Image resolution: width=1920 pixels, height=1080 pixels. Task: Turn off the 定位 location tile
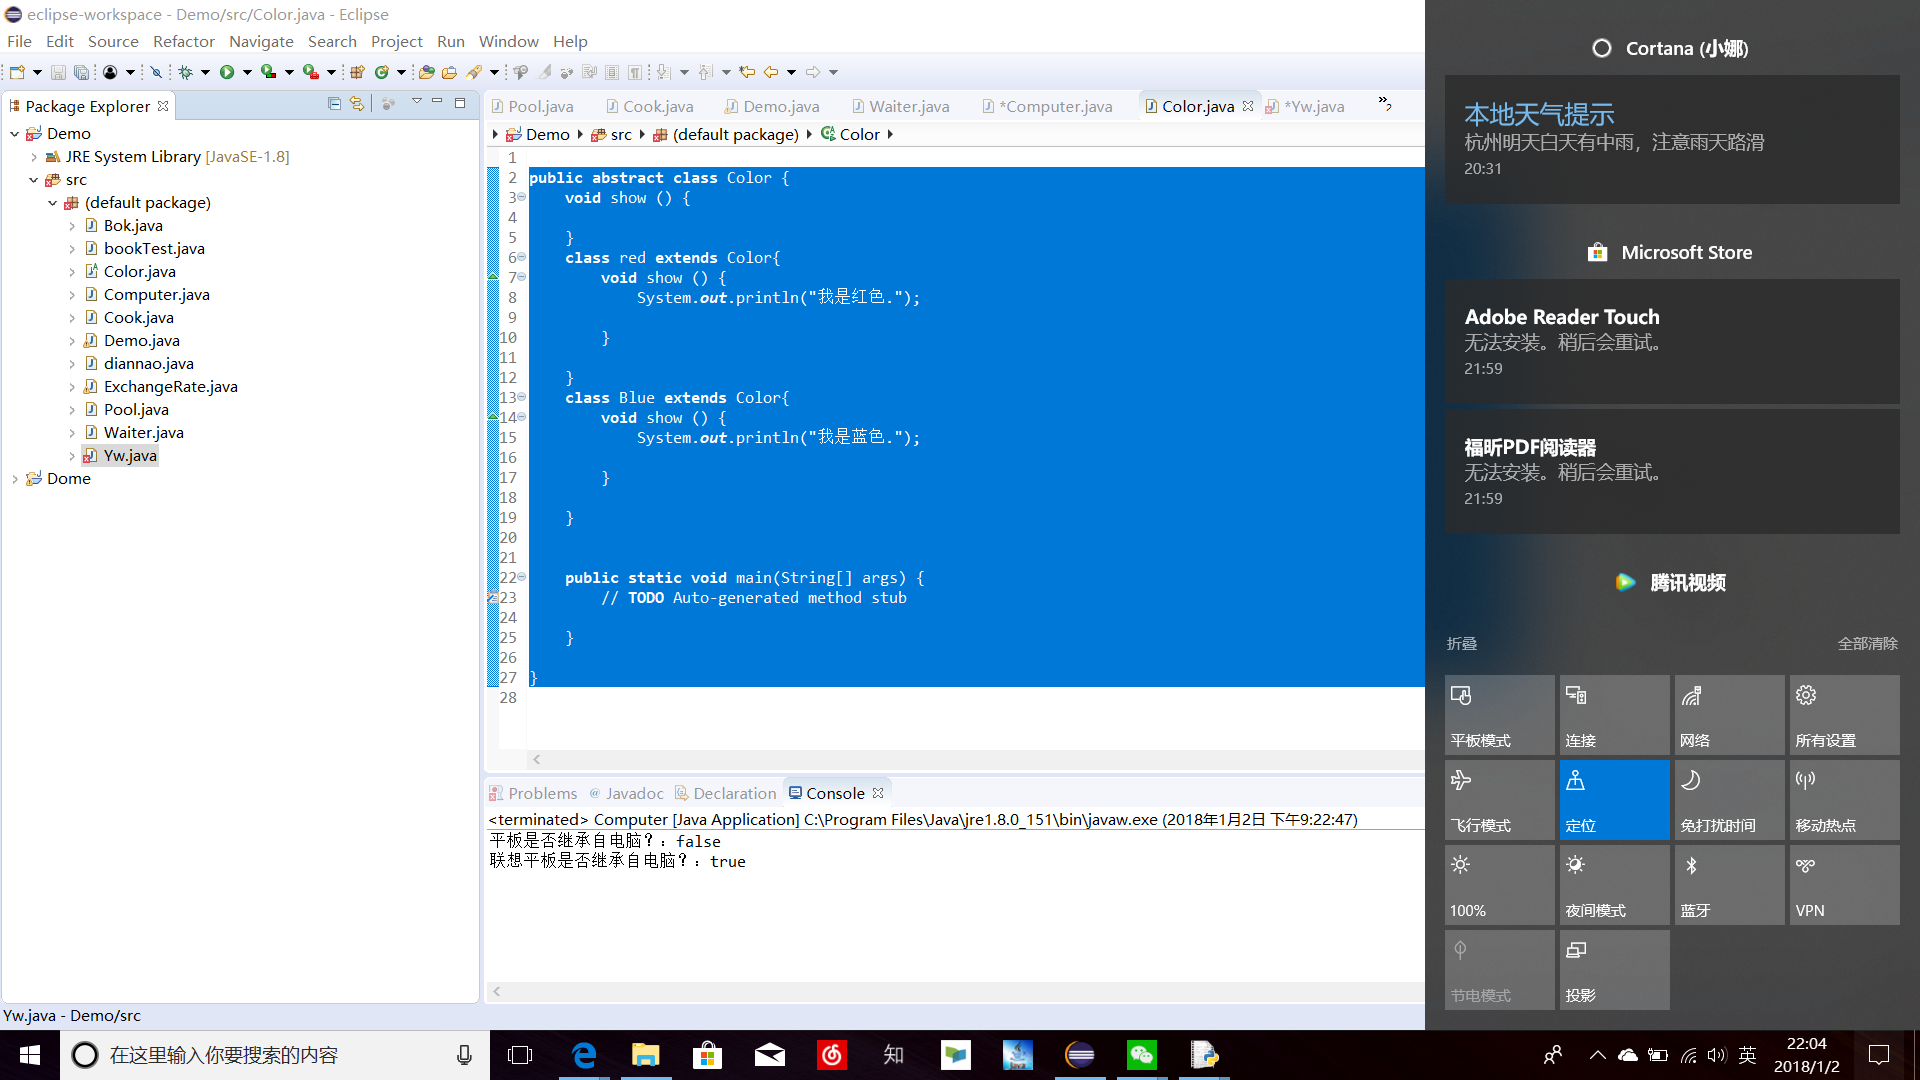point(1614,800)
